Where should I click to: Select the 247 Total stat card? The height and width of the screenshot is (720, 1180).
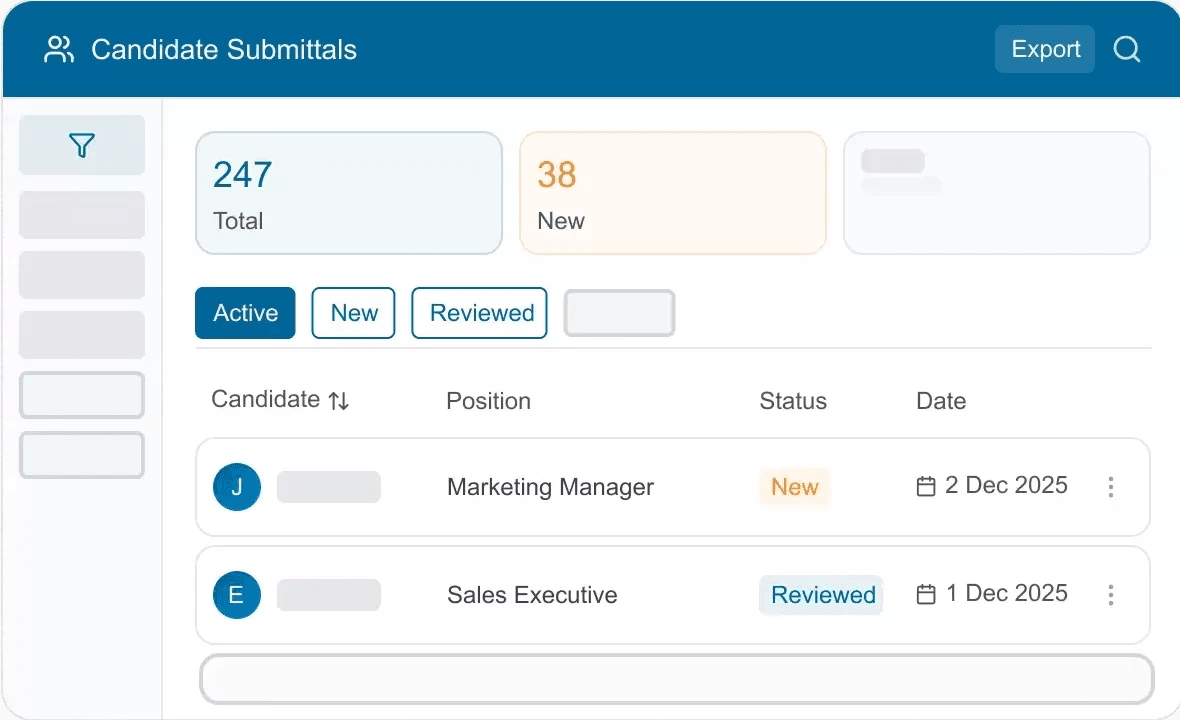pyautogui.click(x=348, y=192)
